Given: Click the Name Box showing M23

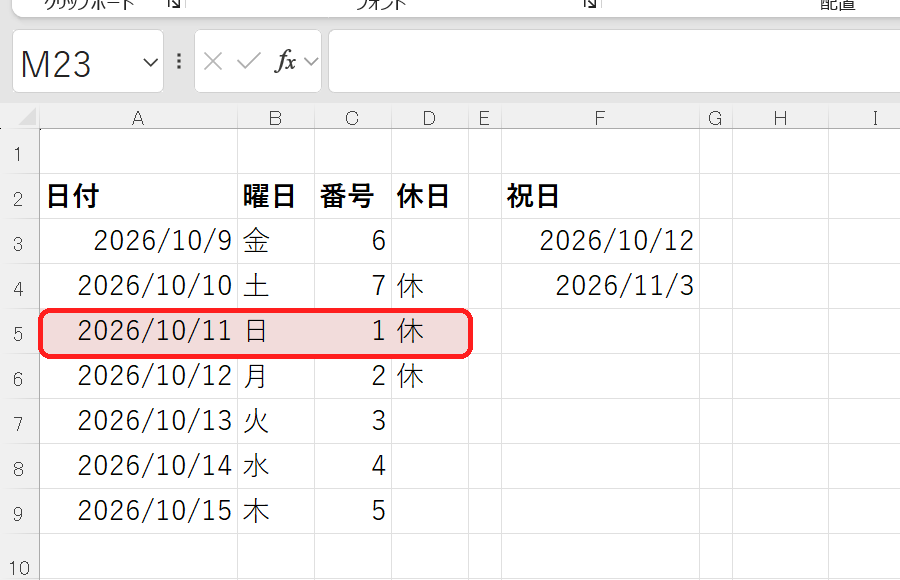Looking at the screenshot, I should click(88, 61).
